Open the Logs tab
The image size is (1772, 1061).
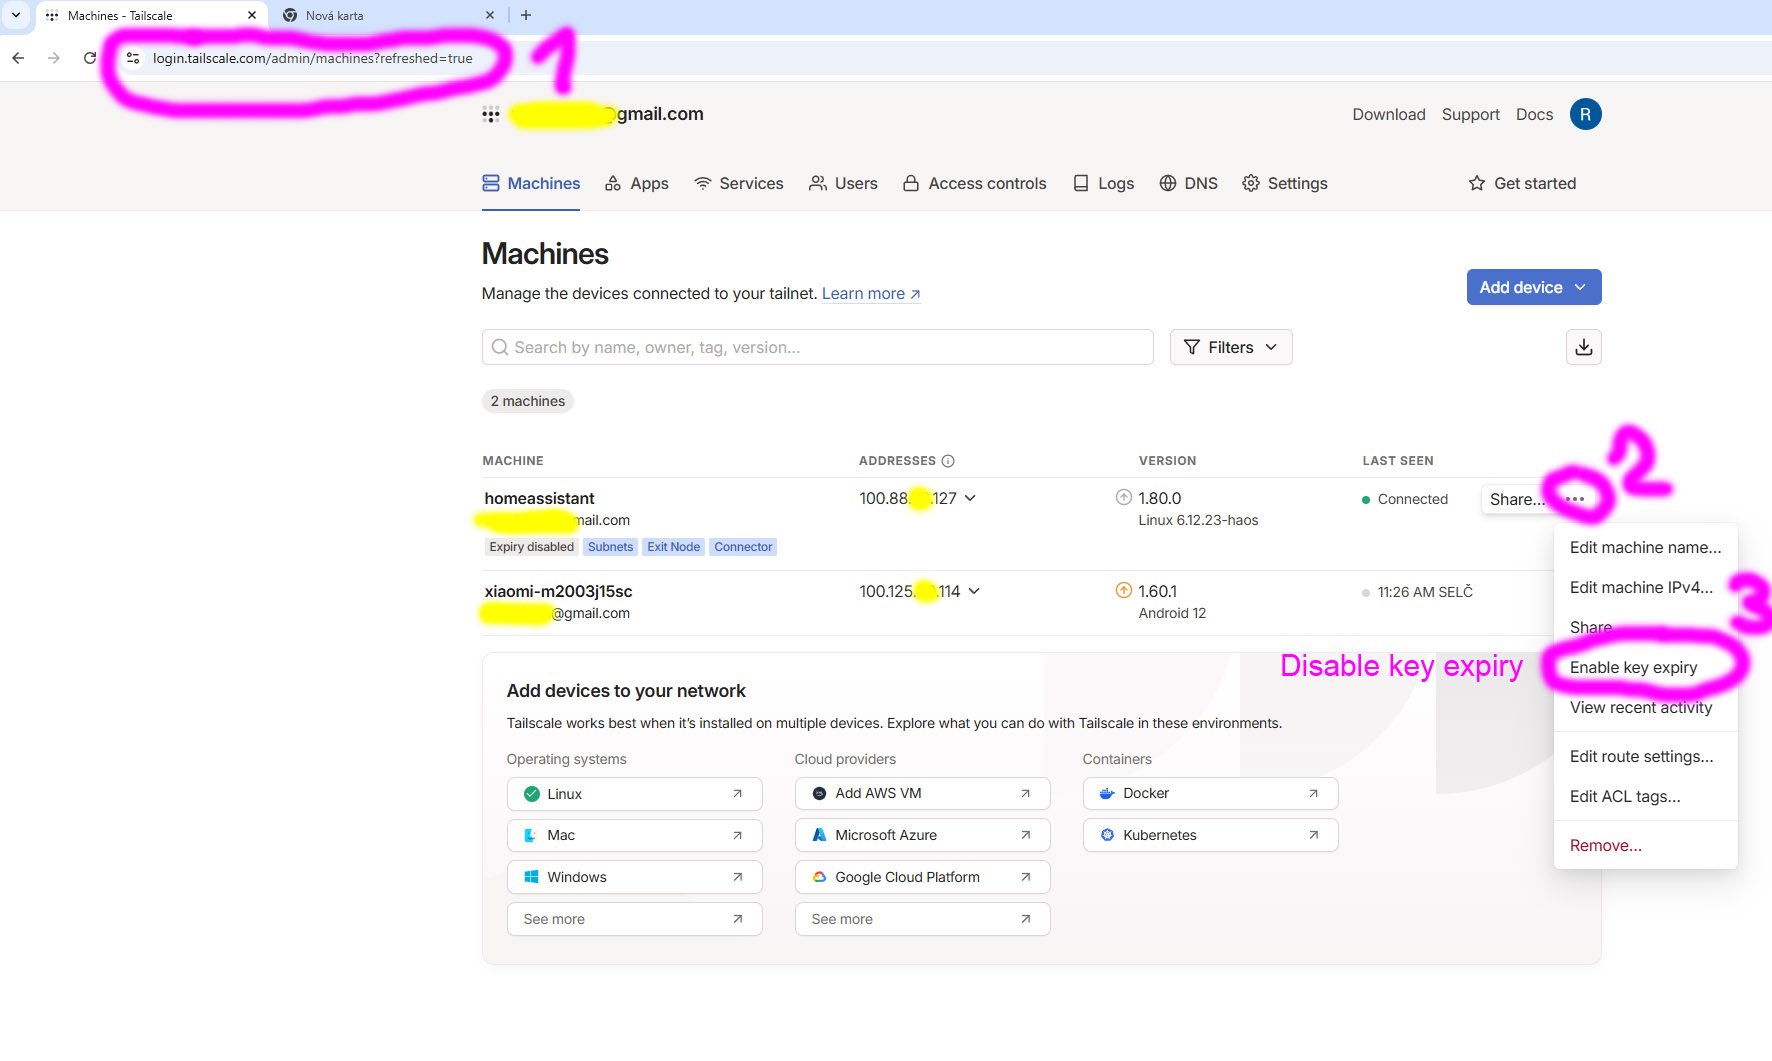1103,183
